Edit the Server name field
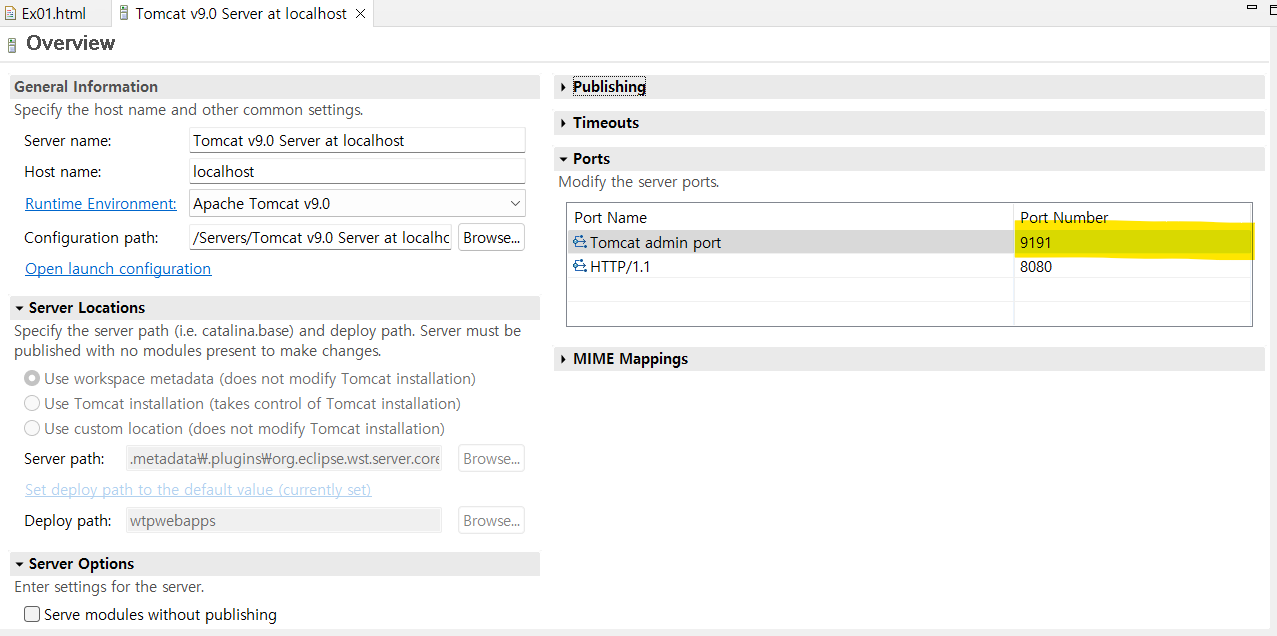 pyautogui.click(x=357, y=141)
